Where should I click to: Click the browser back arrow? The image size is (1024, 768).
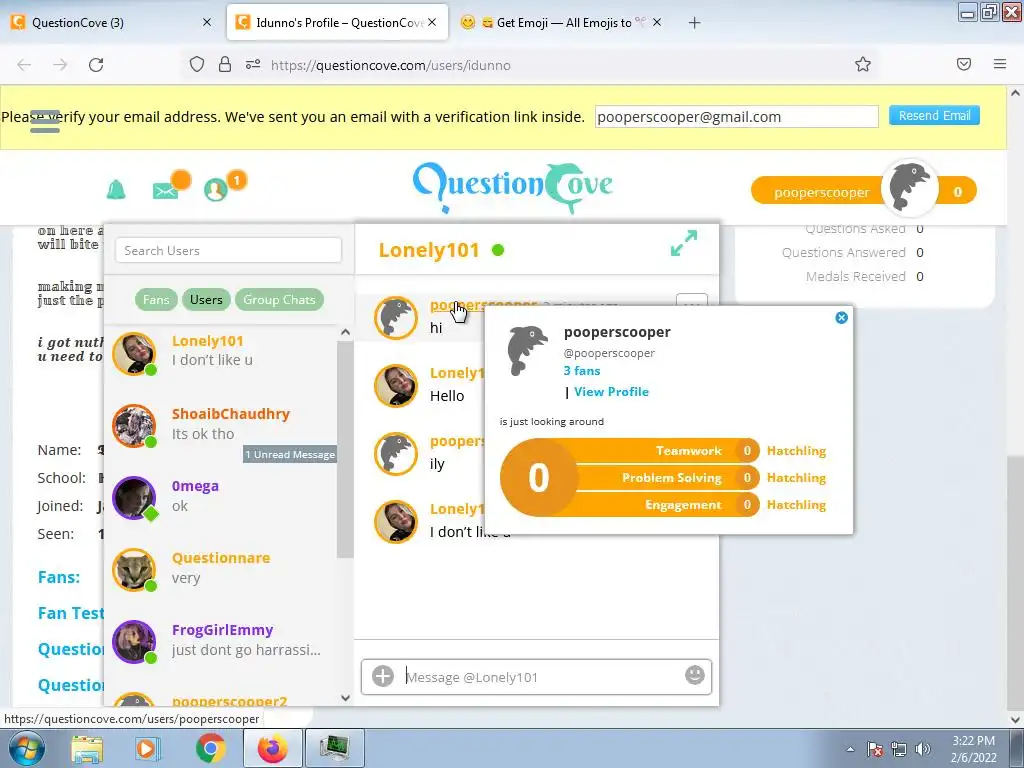[24, 65]
